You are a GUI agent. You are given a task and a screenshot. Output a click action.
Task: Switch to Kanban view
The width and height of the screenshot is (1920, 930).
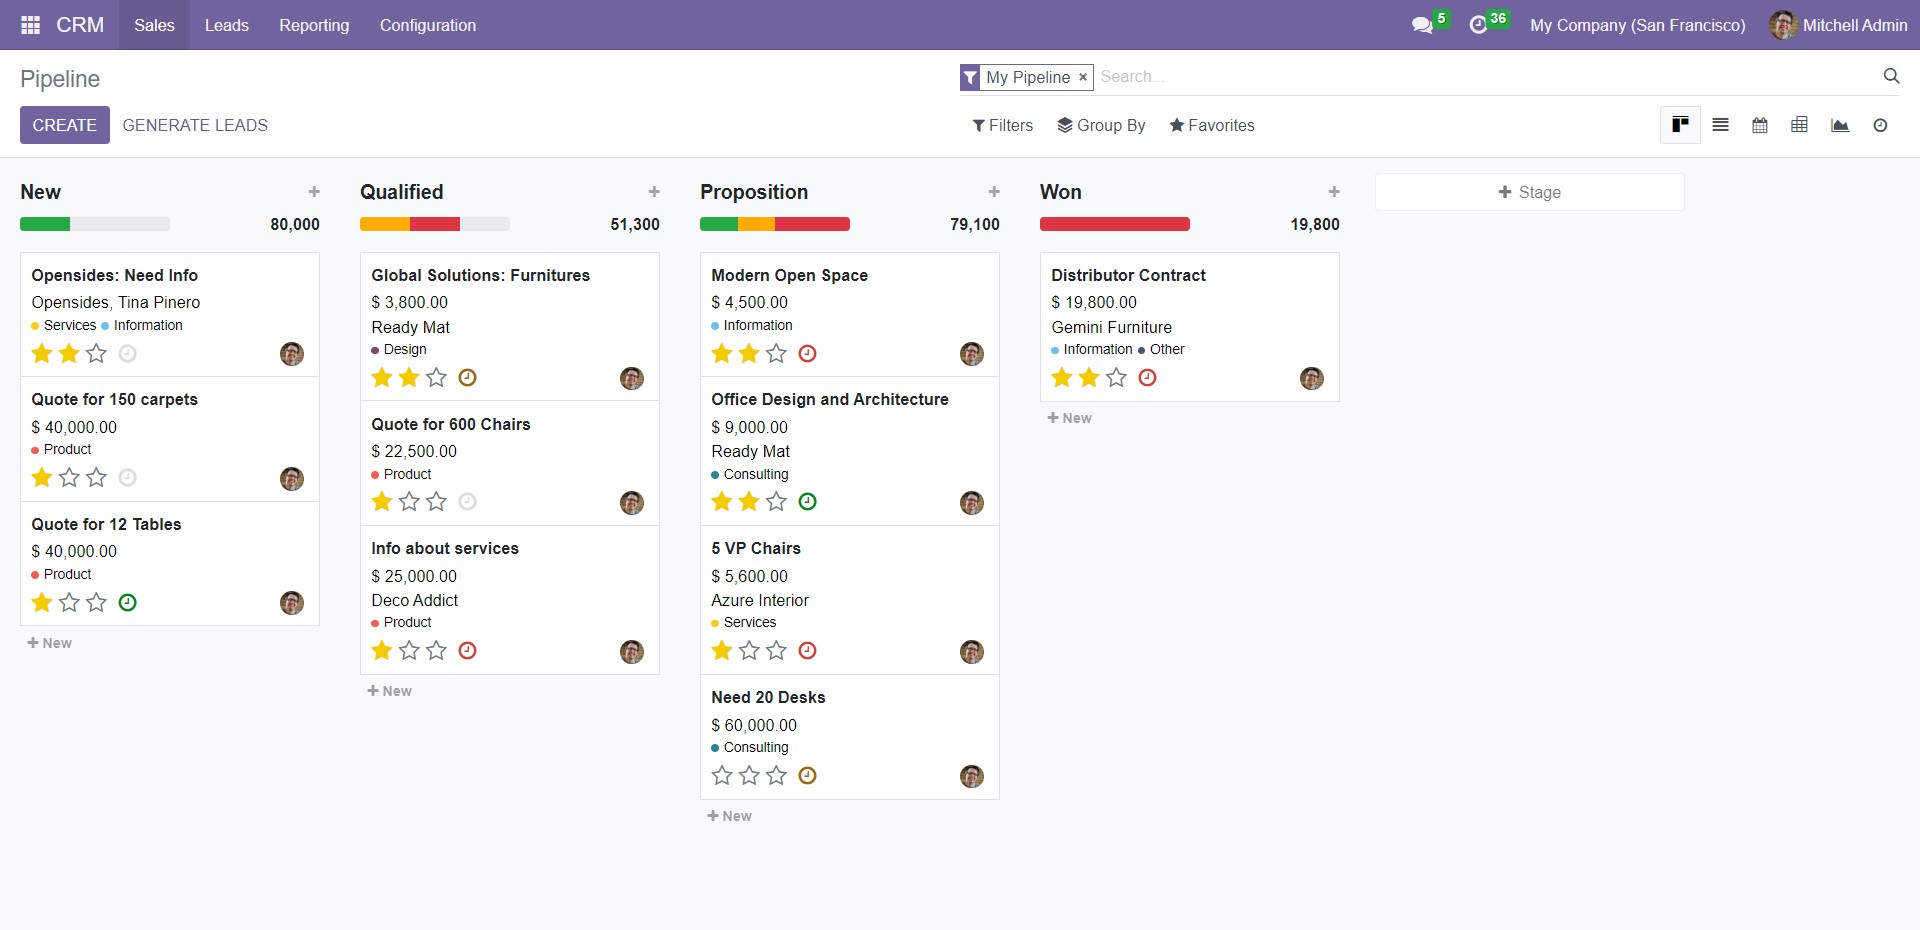pos(1680,125)
